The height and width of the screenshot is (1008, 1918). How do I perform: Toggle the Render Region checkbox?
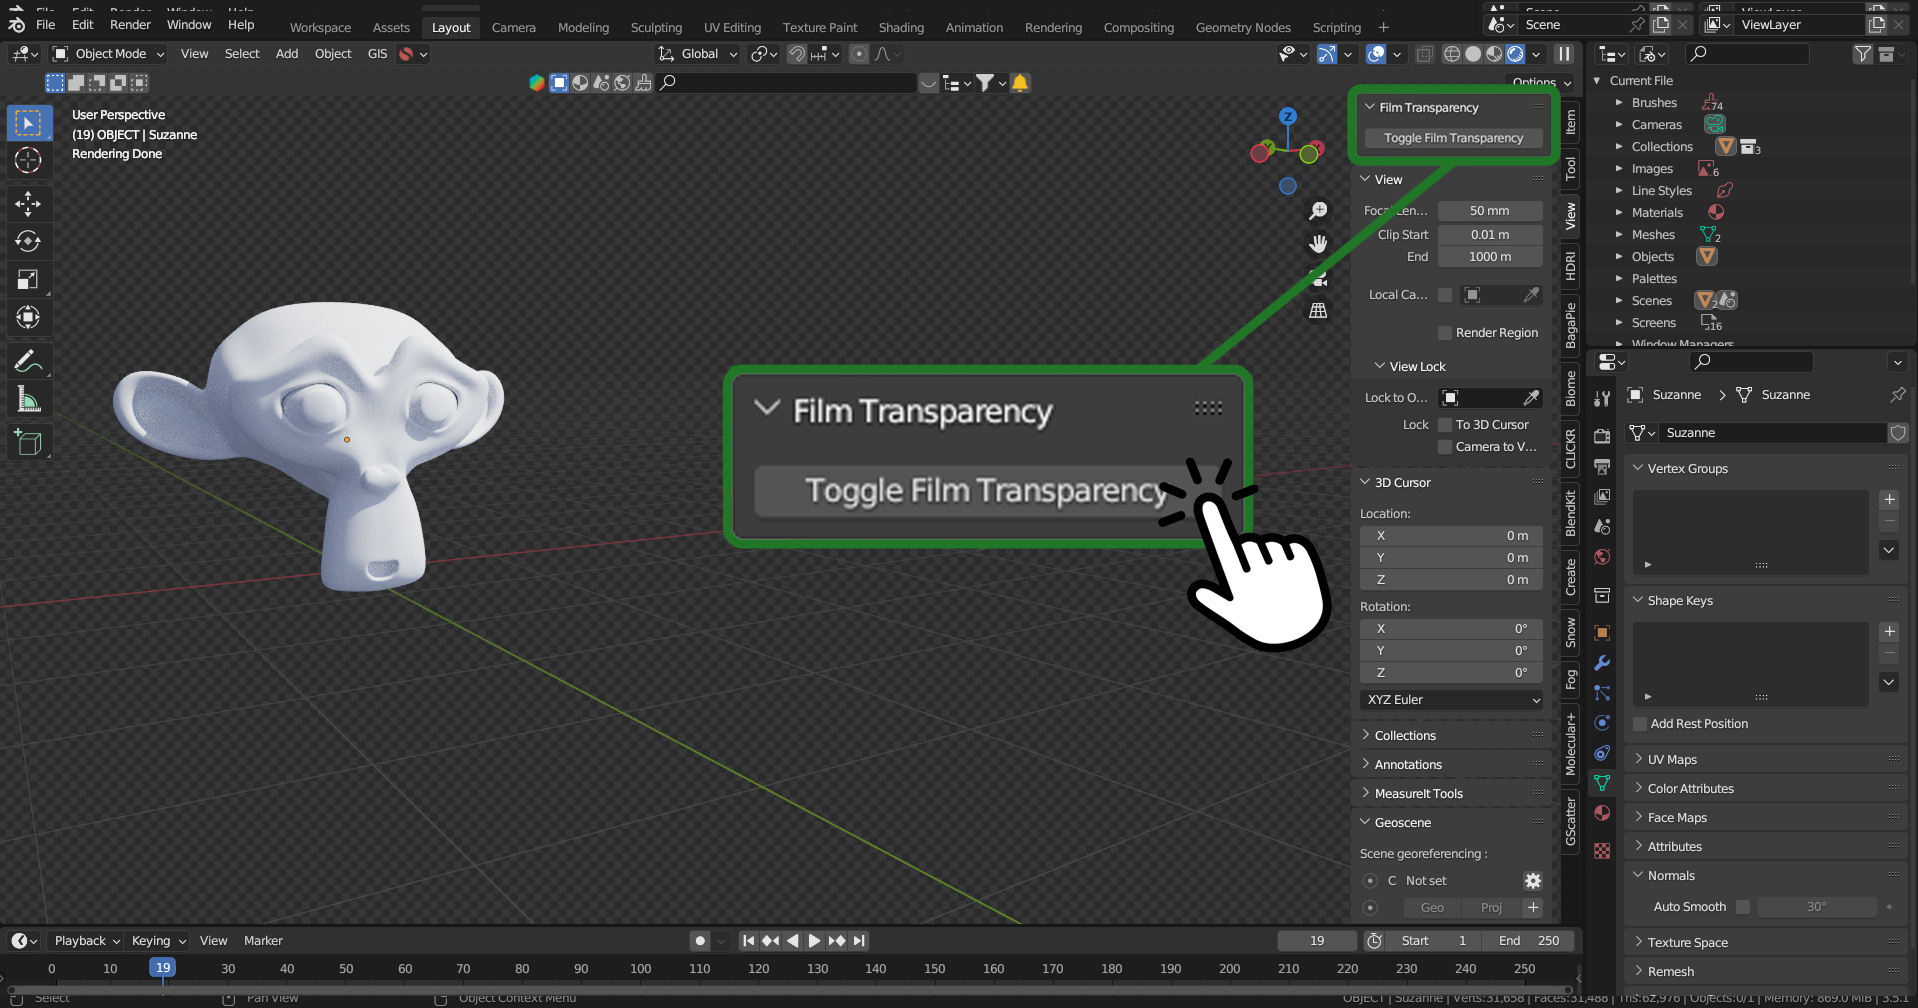tap(1445, 333)
